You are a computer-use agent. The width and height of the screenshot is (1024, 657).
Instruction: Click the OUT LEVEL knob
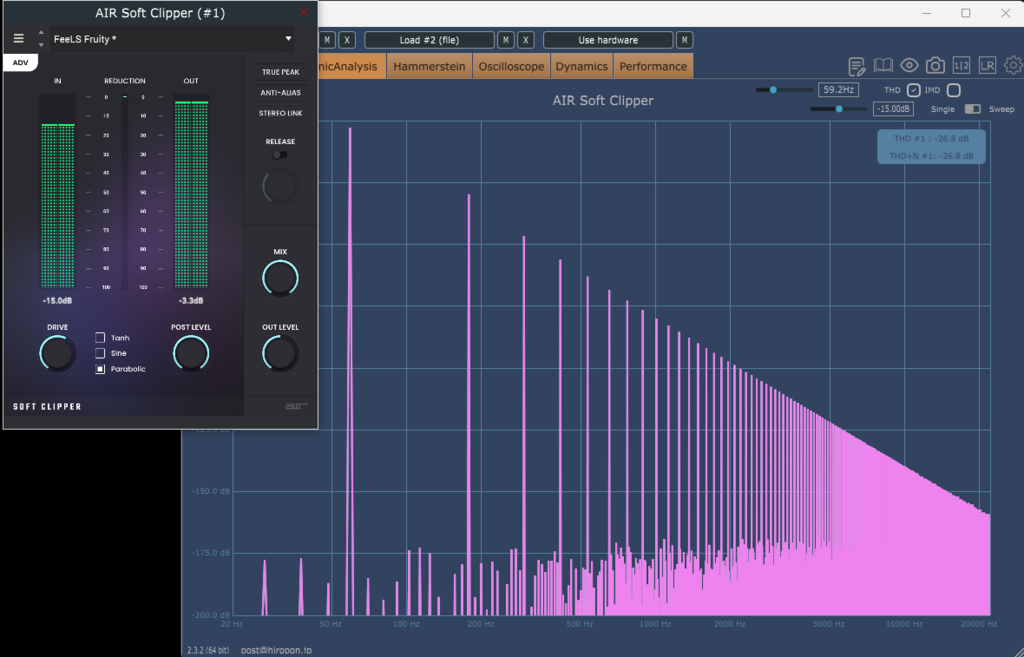pos(280,353)
